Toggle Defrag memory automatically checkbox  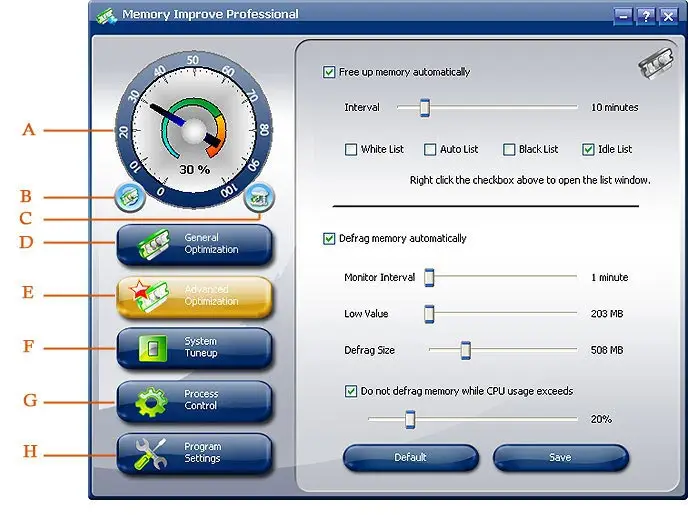click(329, 239)
